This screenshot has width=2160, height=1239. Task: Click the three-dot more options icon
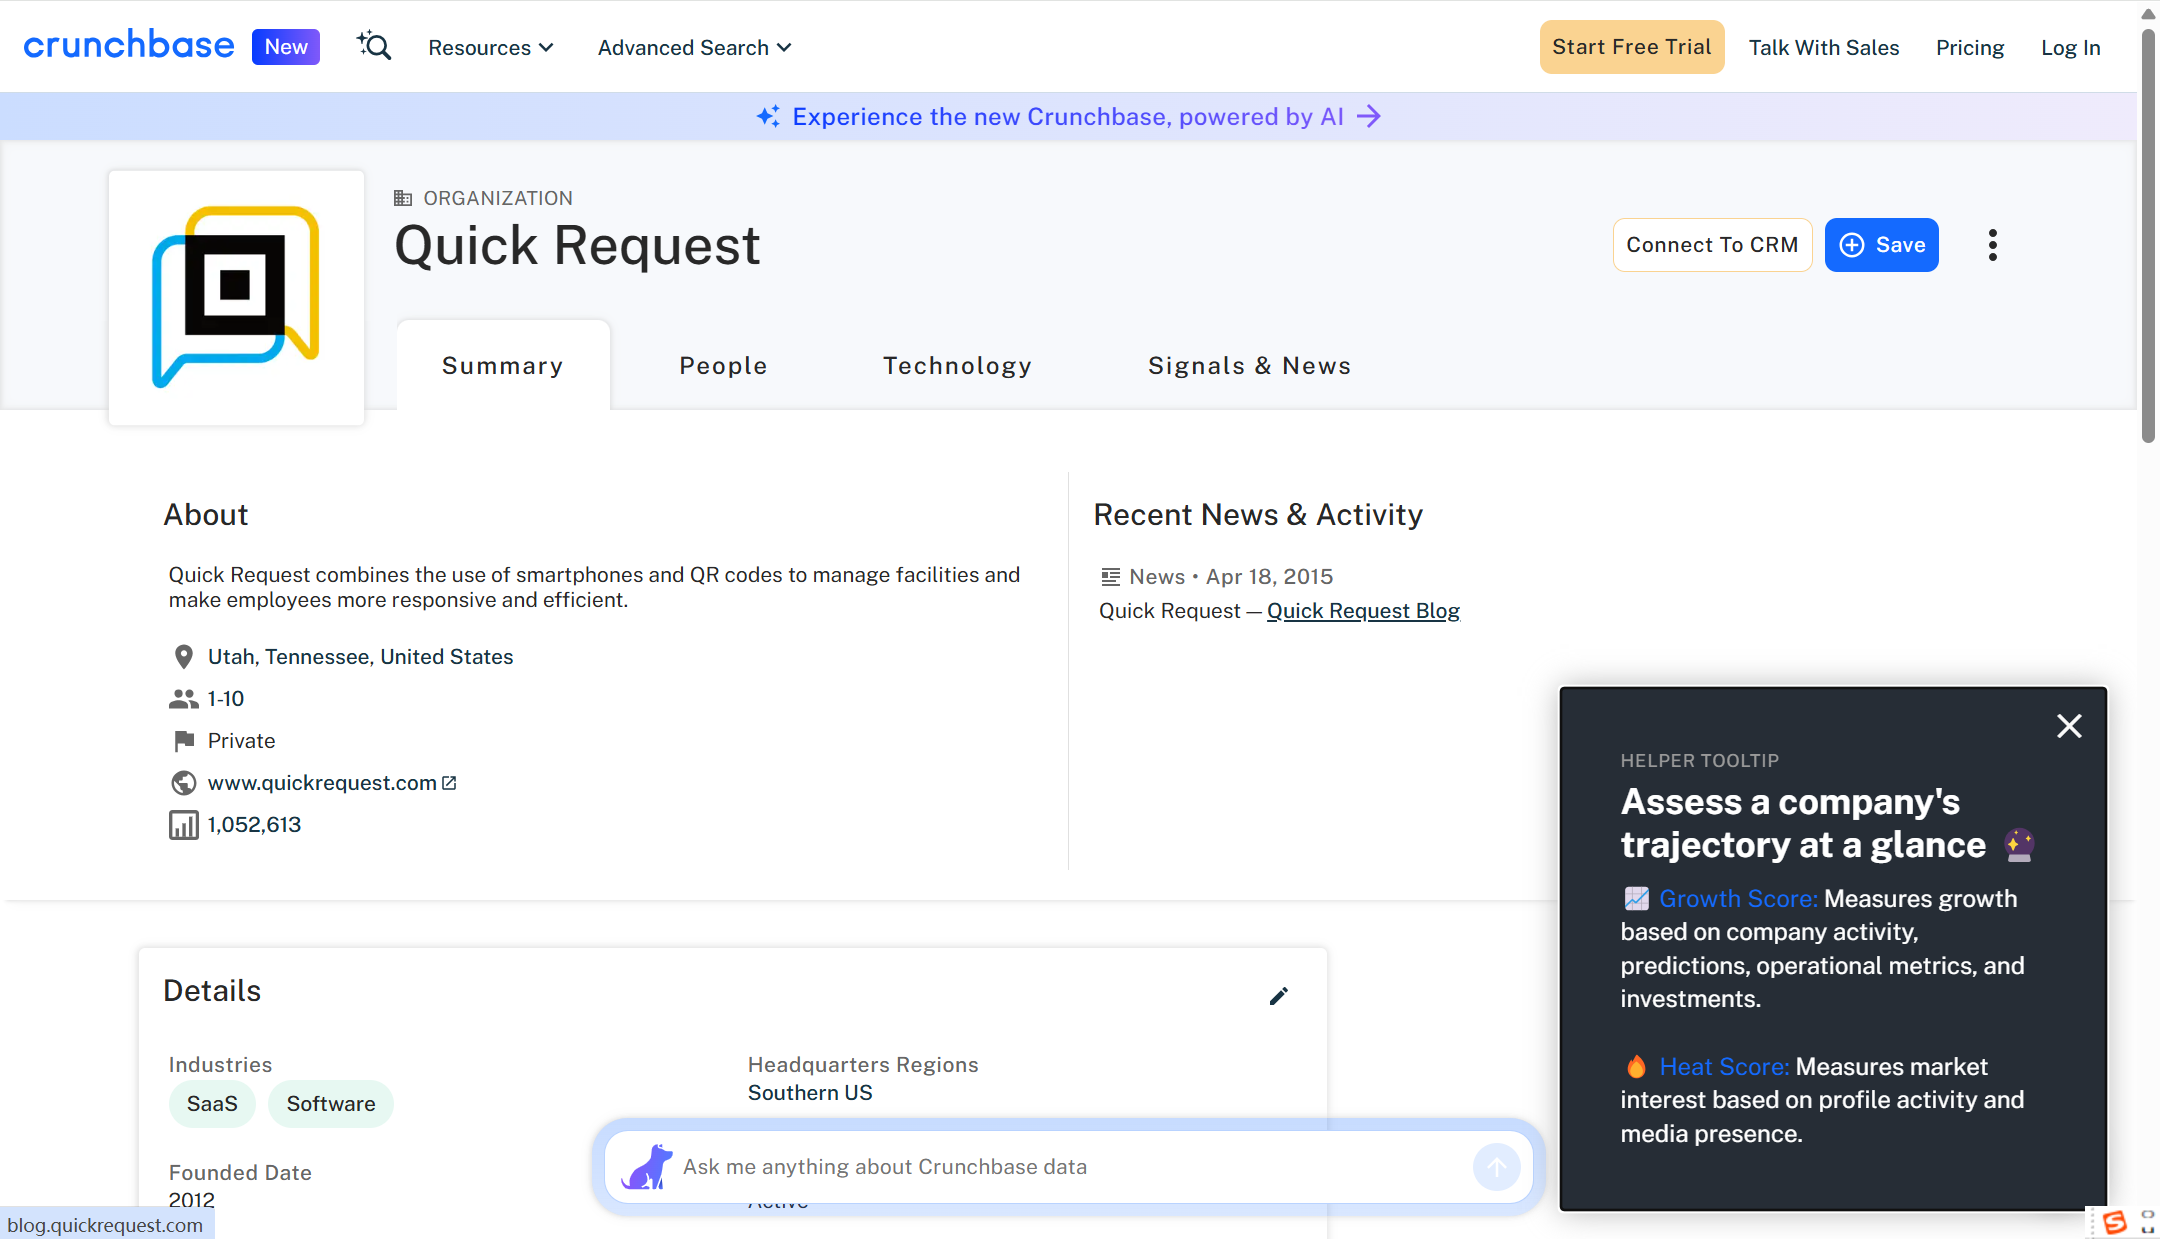(x=1992, y=245)
